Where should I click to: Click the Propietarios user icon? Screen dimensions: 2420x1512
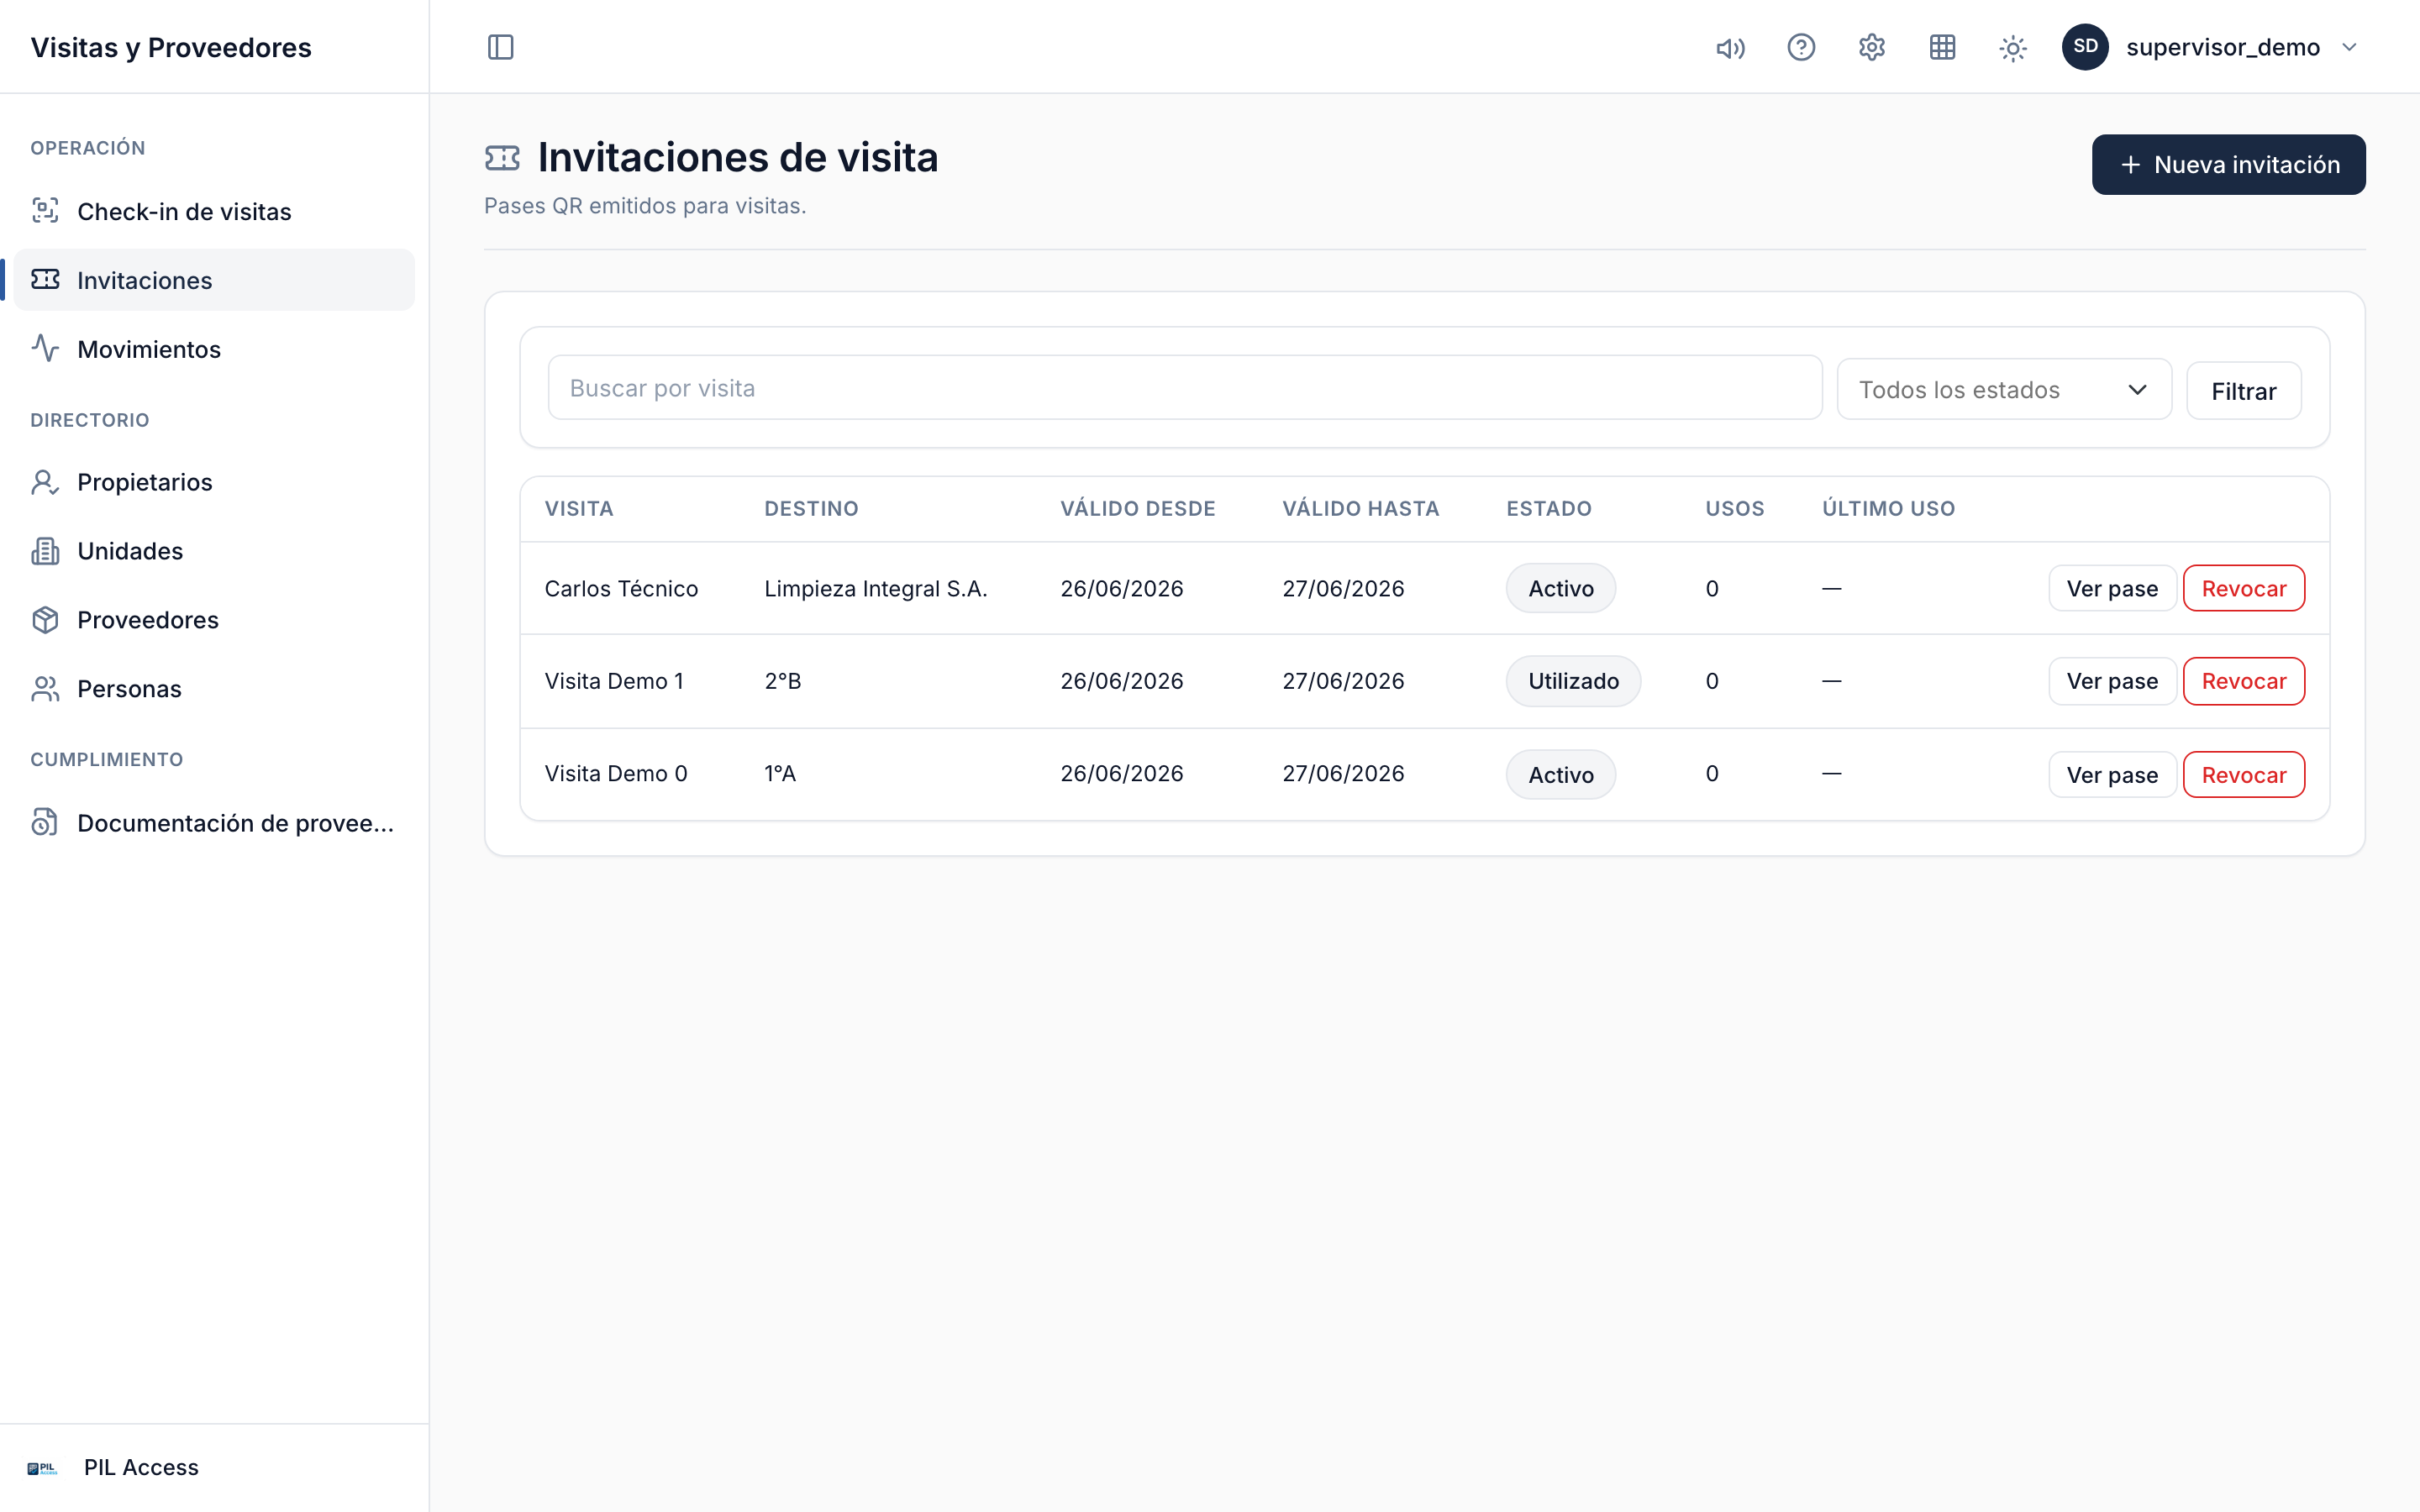point(45,482)
